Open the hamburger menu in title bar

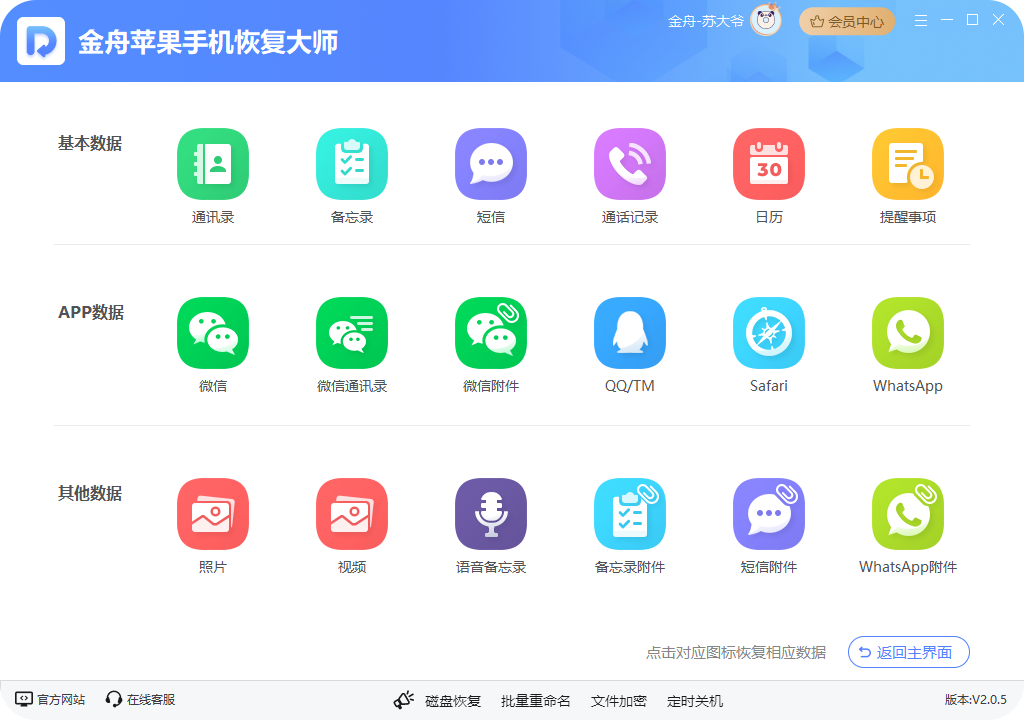921,21
